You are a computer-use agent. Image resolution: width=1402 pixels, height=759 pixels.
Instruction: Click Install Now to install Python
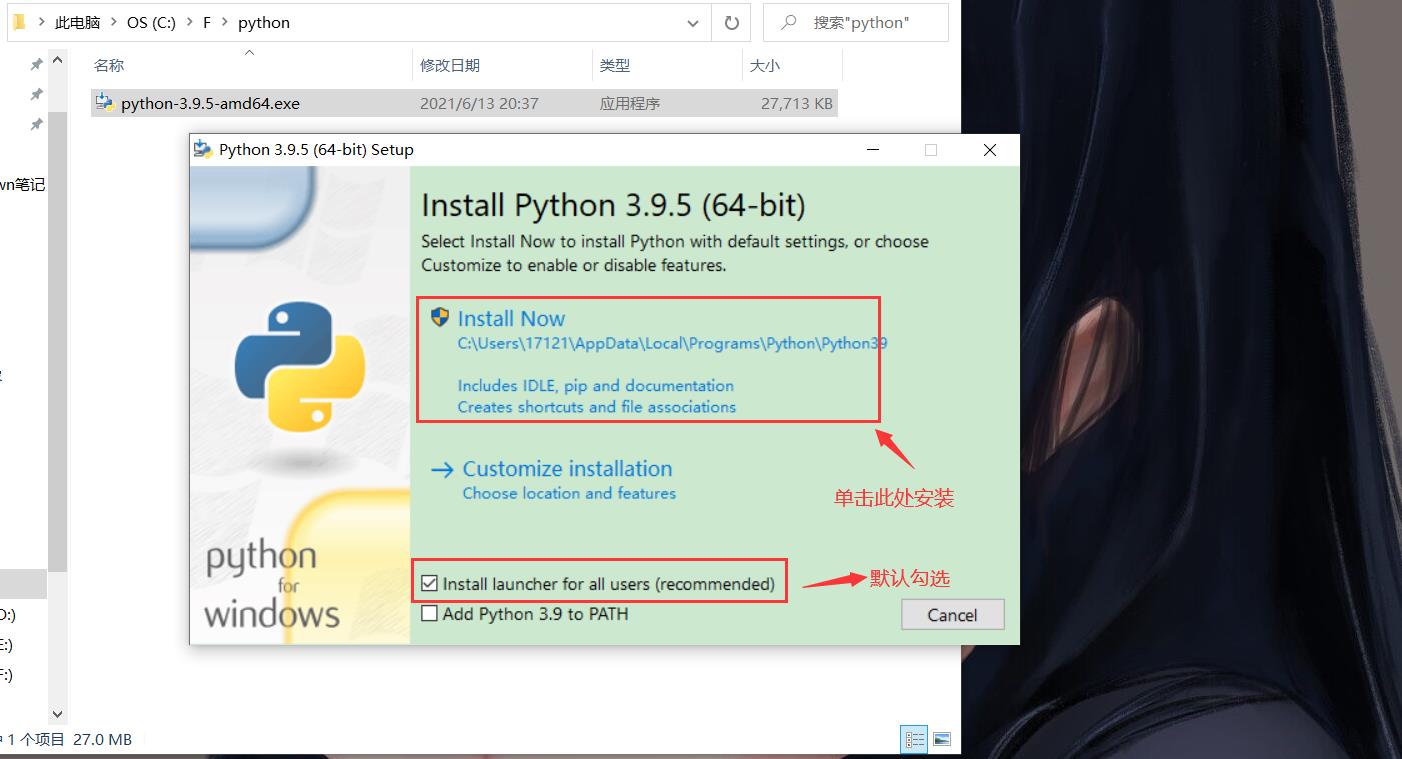511,319
